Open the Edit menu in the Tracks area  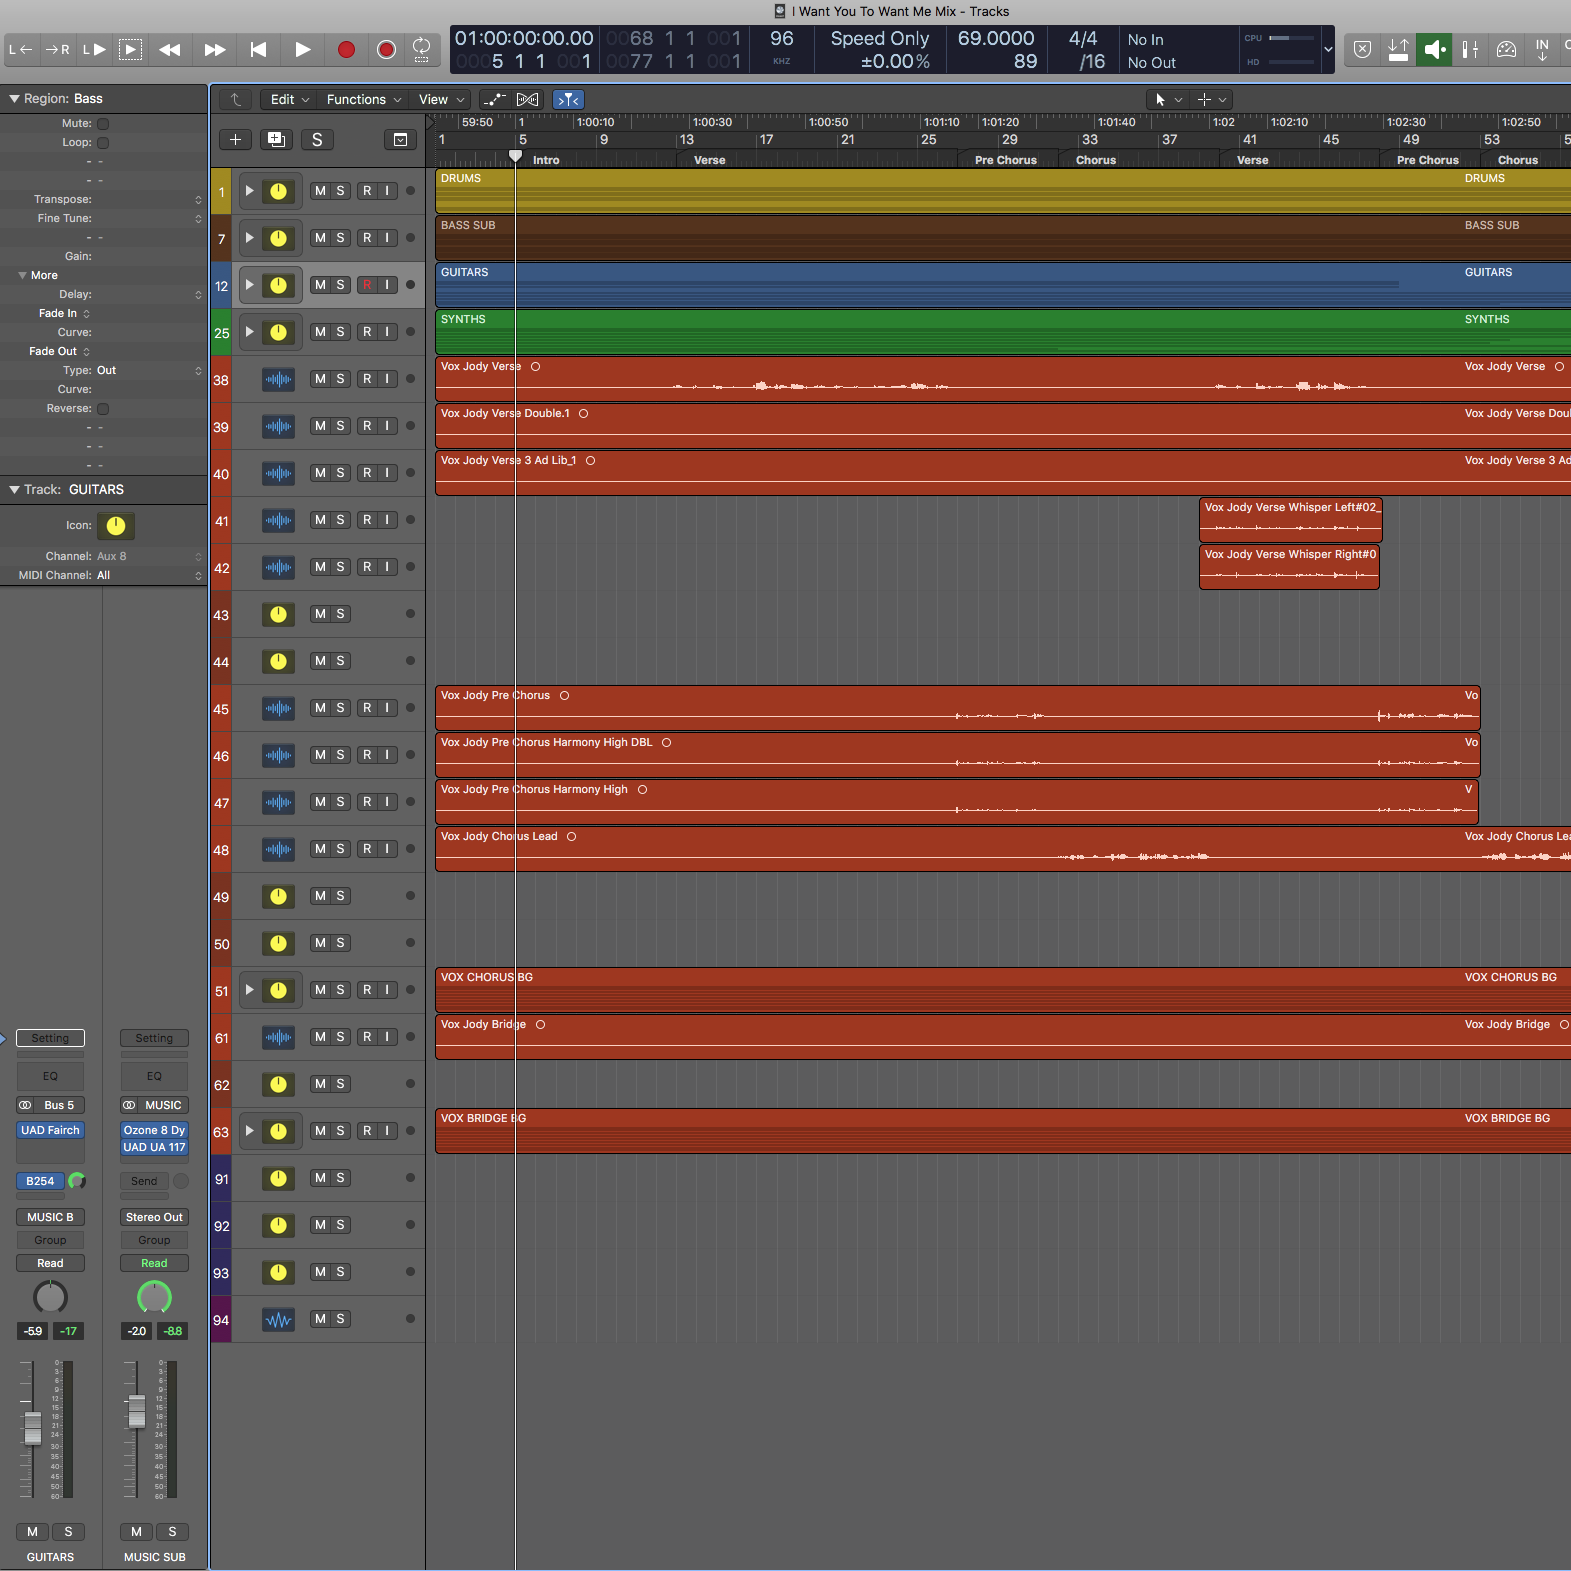(x=290, y=99)
